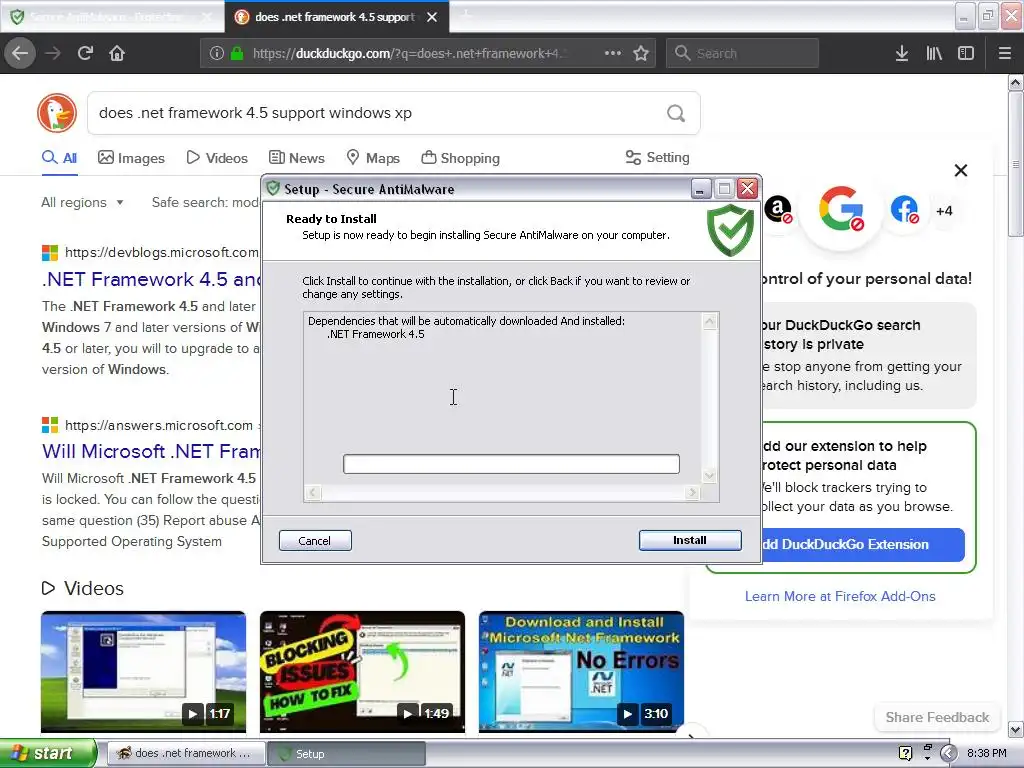The width and height of the screenshot is (1024, 768).
Task: Open the .NET Framework 4.5 devblogs result
Action: pyautogui.click(x=151, y=280)
